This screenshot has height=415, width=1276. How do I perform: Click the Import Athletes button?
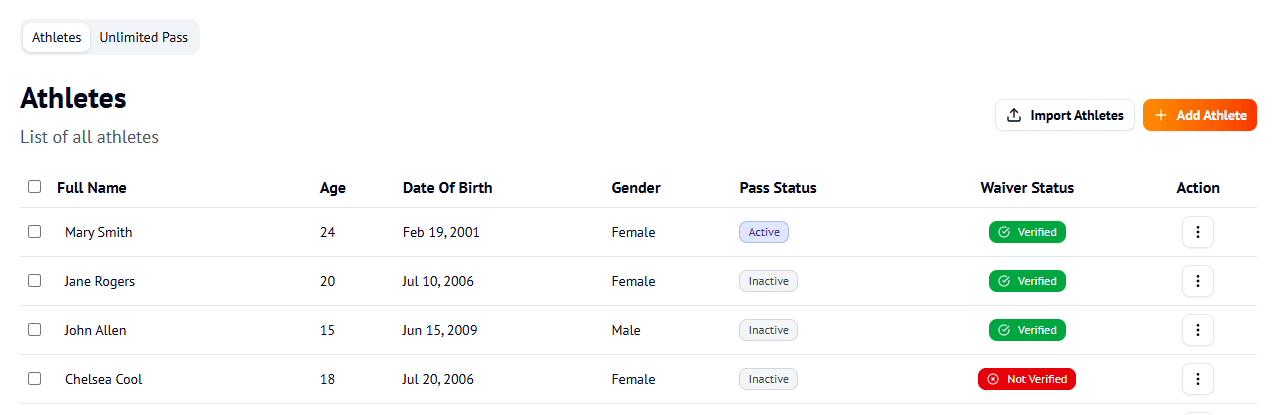pos(1065,115)
